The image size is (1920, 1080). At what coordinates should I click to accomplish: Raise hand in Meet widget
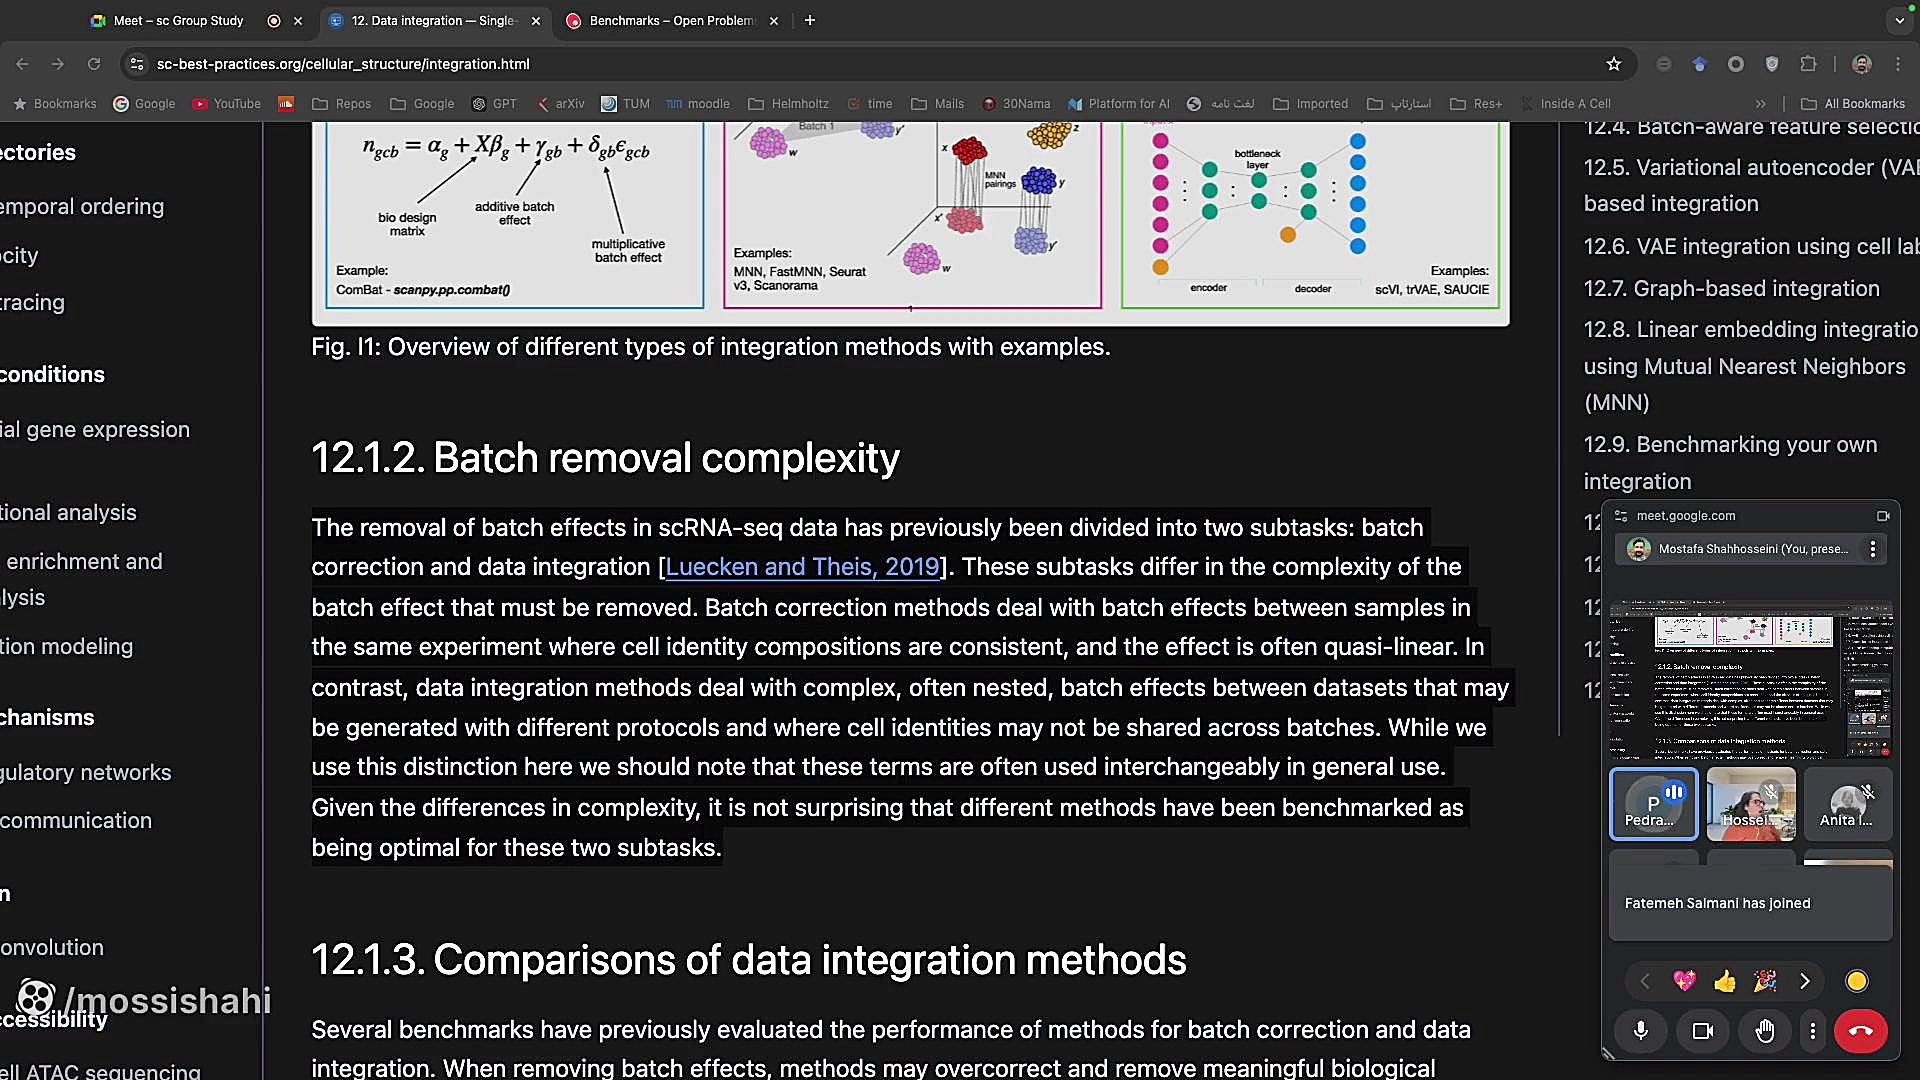coord(1765,1031)
